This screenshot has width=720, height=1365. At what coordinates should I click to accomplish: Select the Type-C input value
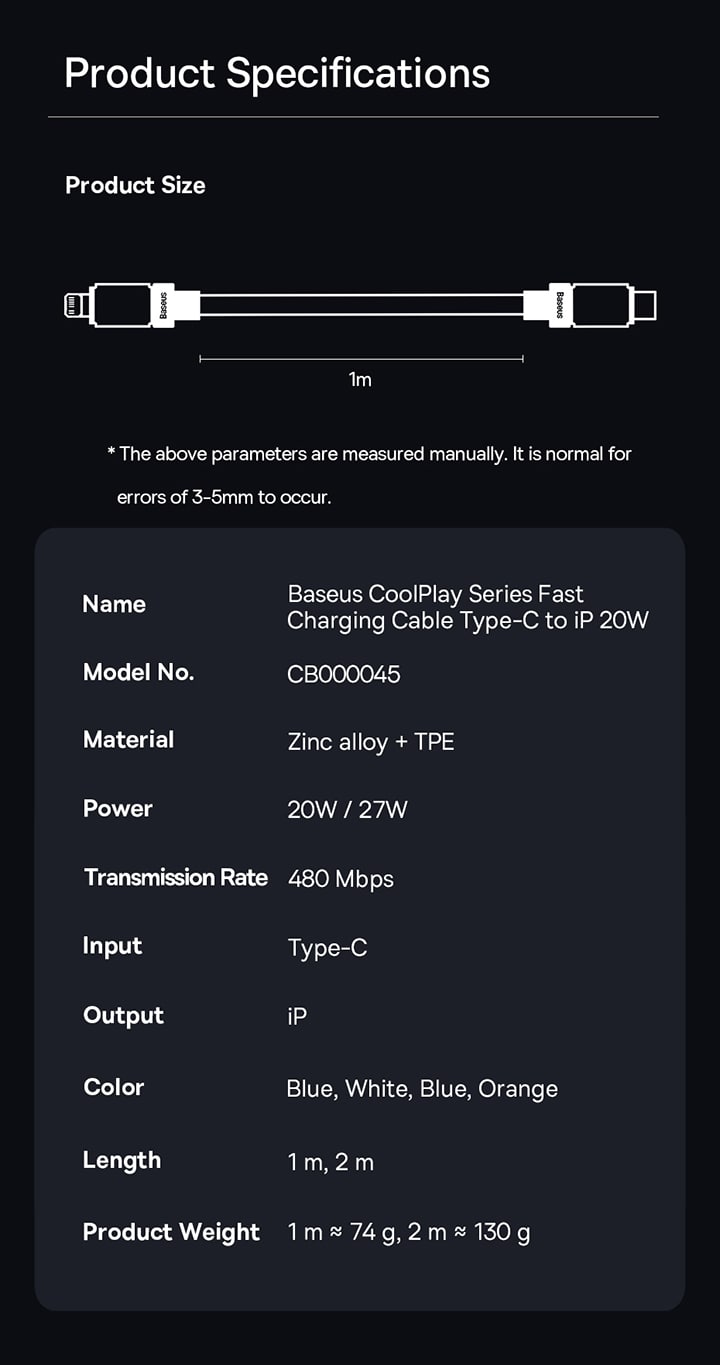coord(327,948)
